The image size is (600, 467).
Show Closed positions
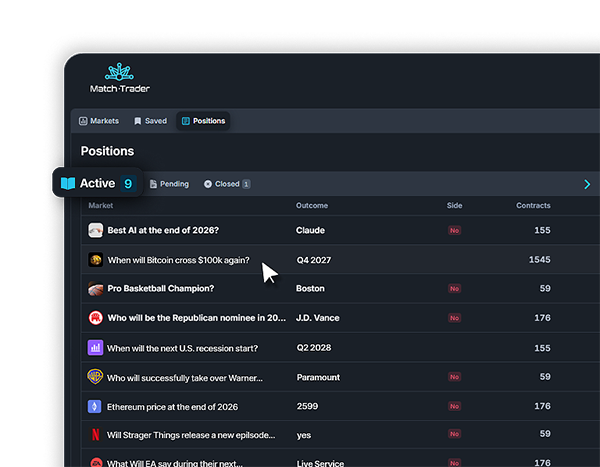[226, 184]
